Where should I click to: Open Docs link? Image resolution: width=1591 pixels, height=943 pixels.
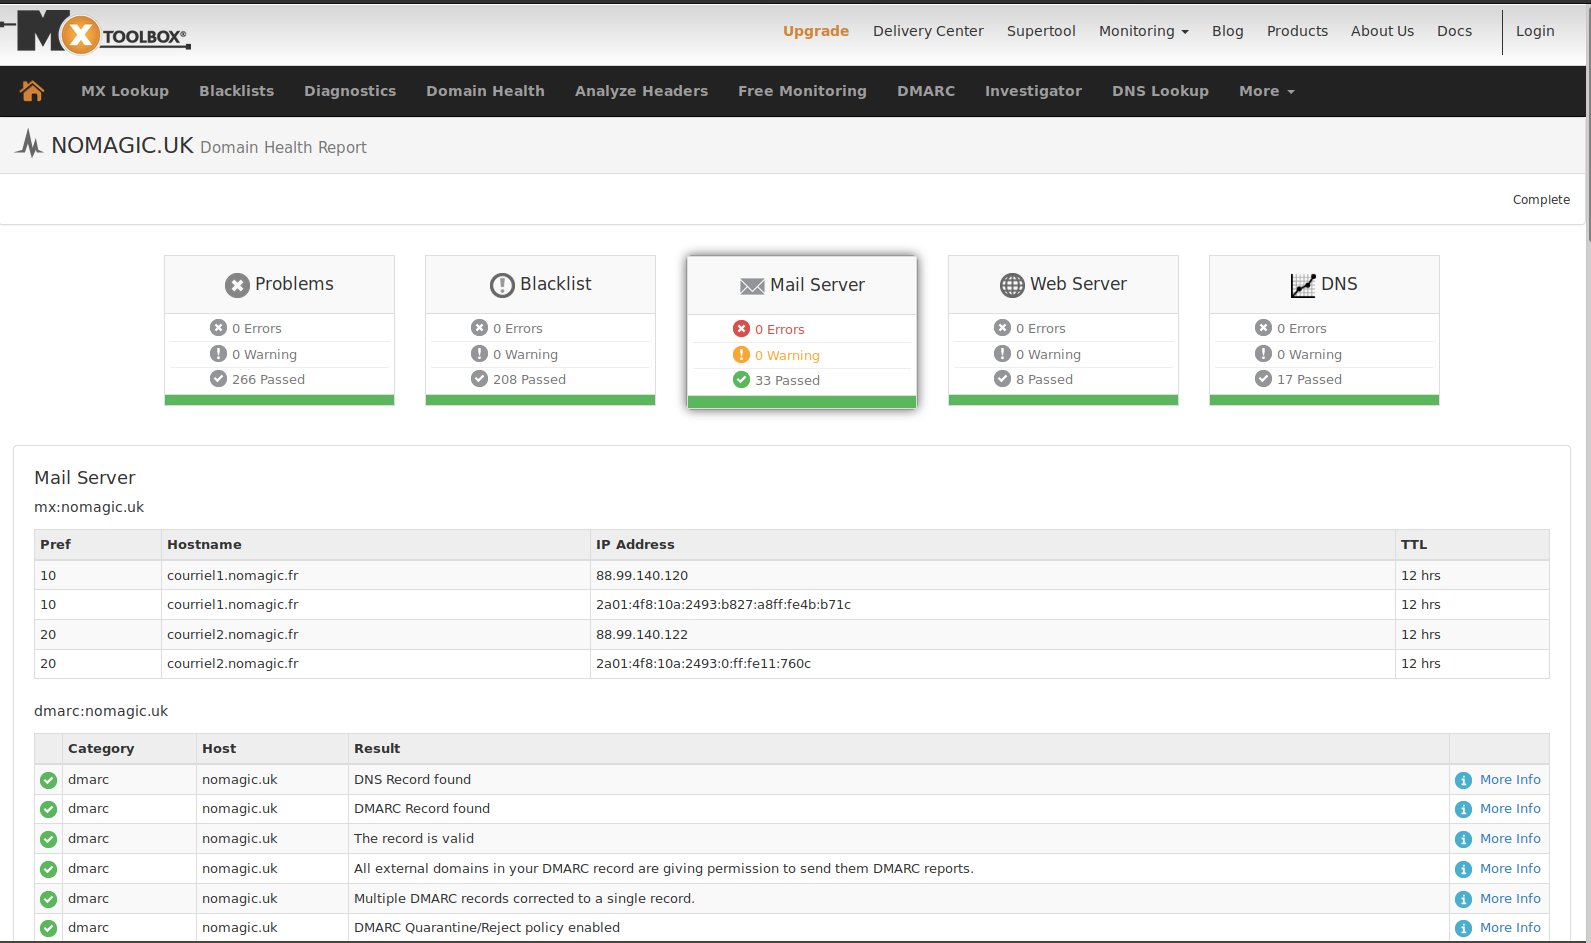pyautogui.click(x=1454, y=31)
